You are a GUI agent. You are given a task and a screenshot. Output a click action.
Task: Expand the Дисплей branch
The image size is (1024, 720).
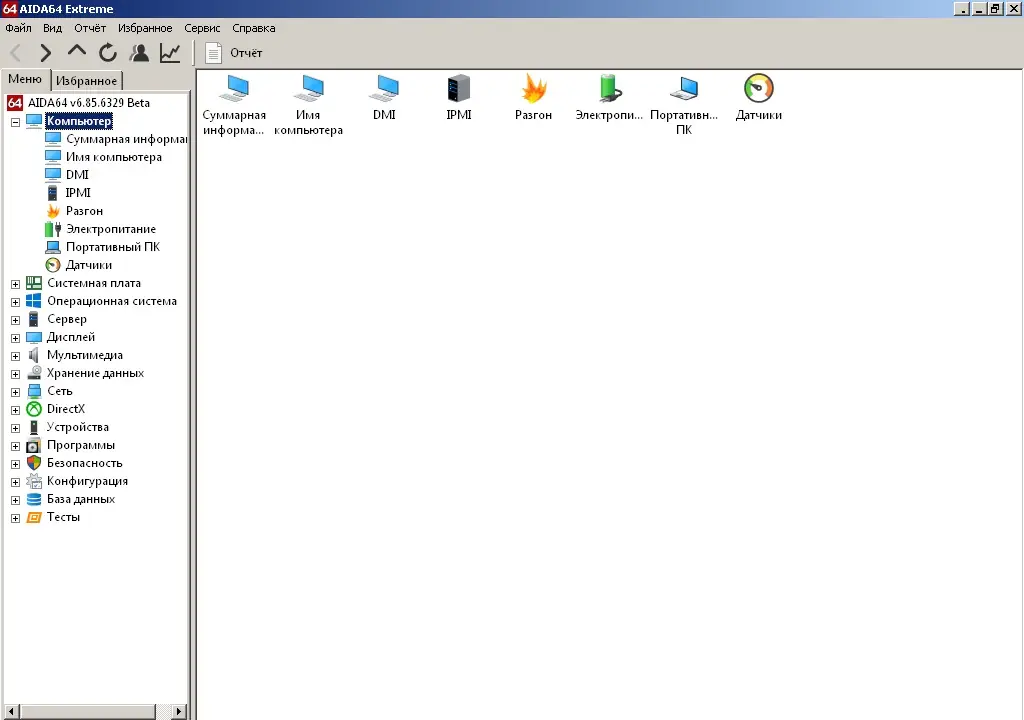15,338
